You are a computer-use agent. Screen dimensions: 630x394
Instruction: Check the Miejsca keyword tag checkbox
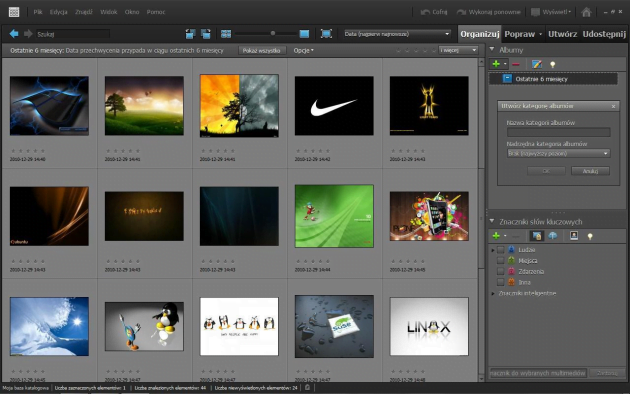click(x=500, y=261)
